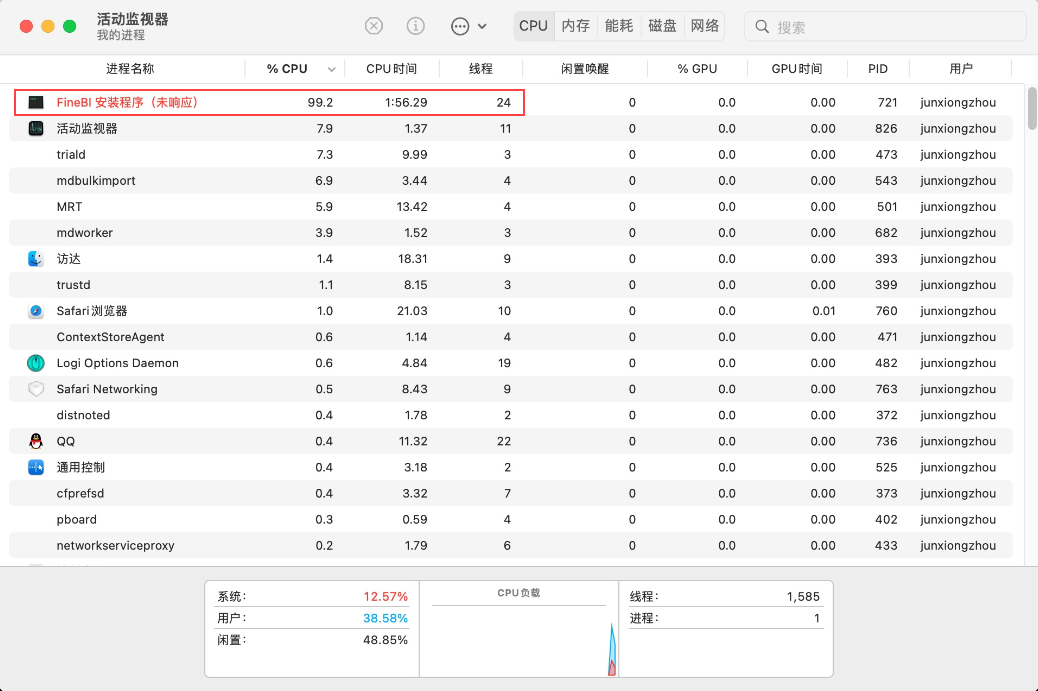
Task: Click the Safari Networking shield icon
Action: pos(36,389)
